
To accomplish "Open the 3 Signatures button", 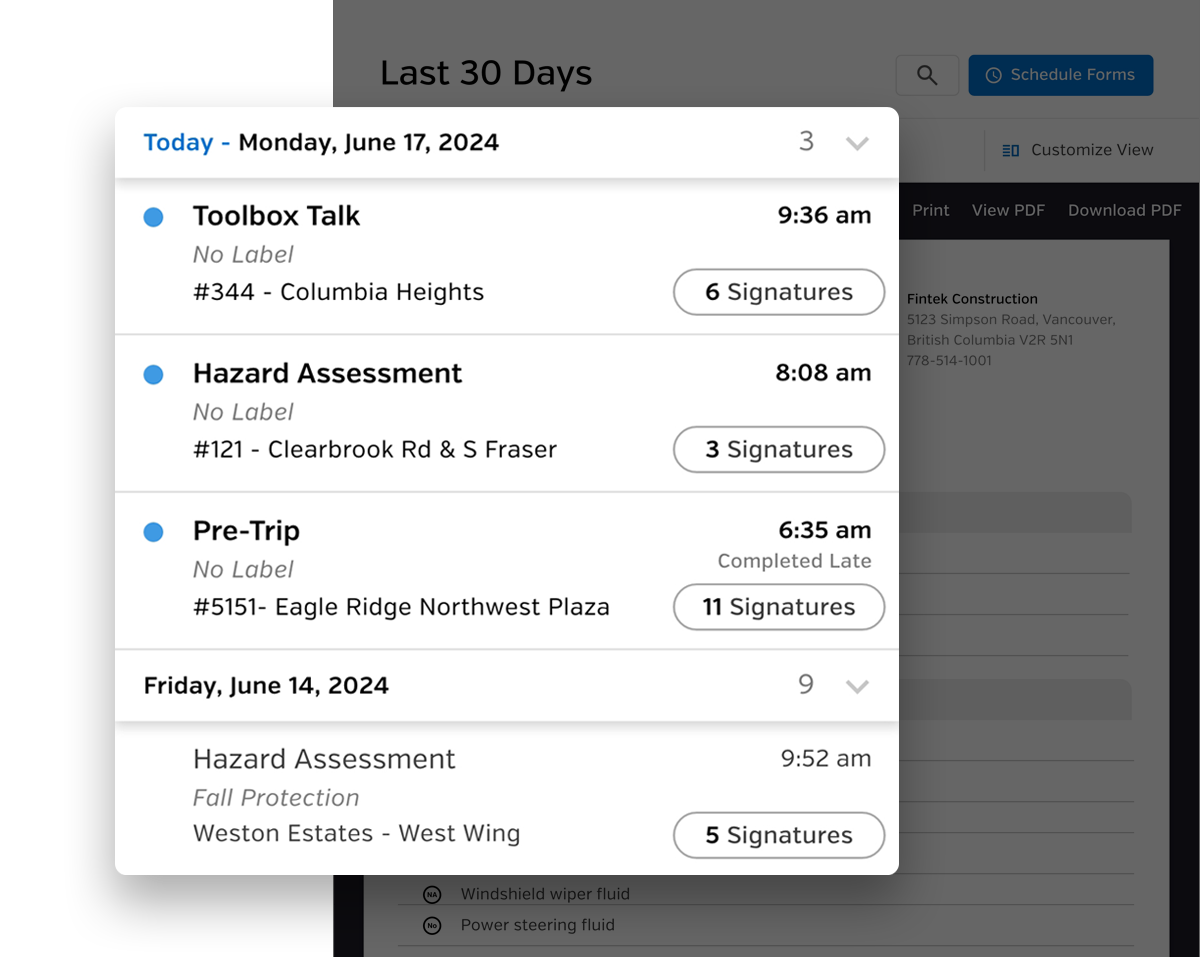I will (779, 450).
